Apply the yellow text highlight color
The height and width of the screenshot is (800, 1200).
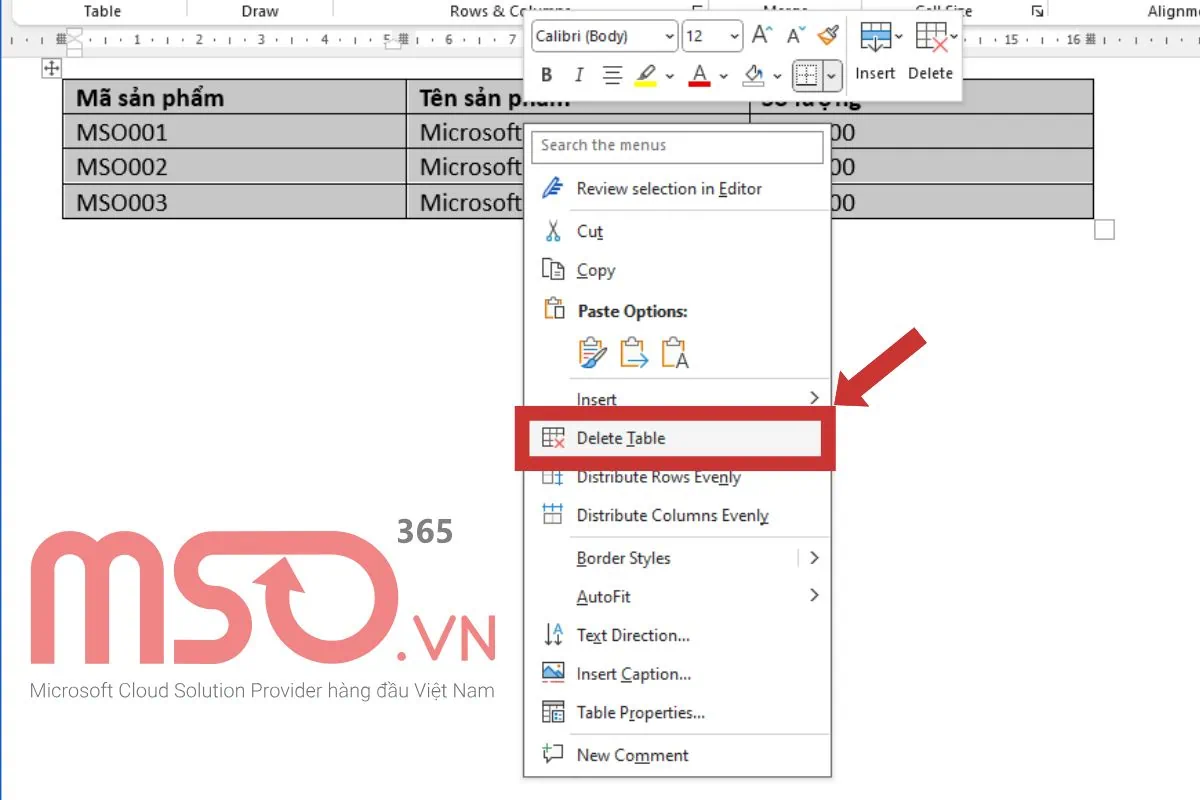point(646,75)
